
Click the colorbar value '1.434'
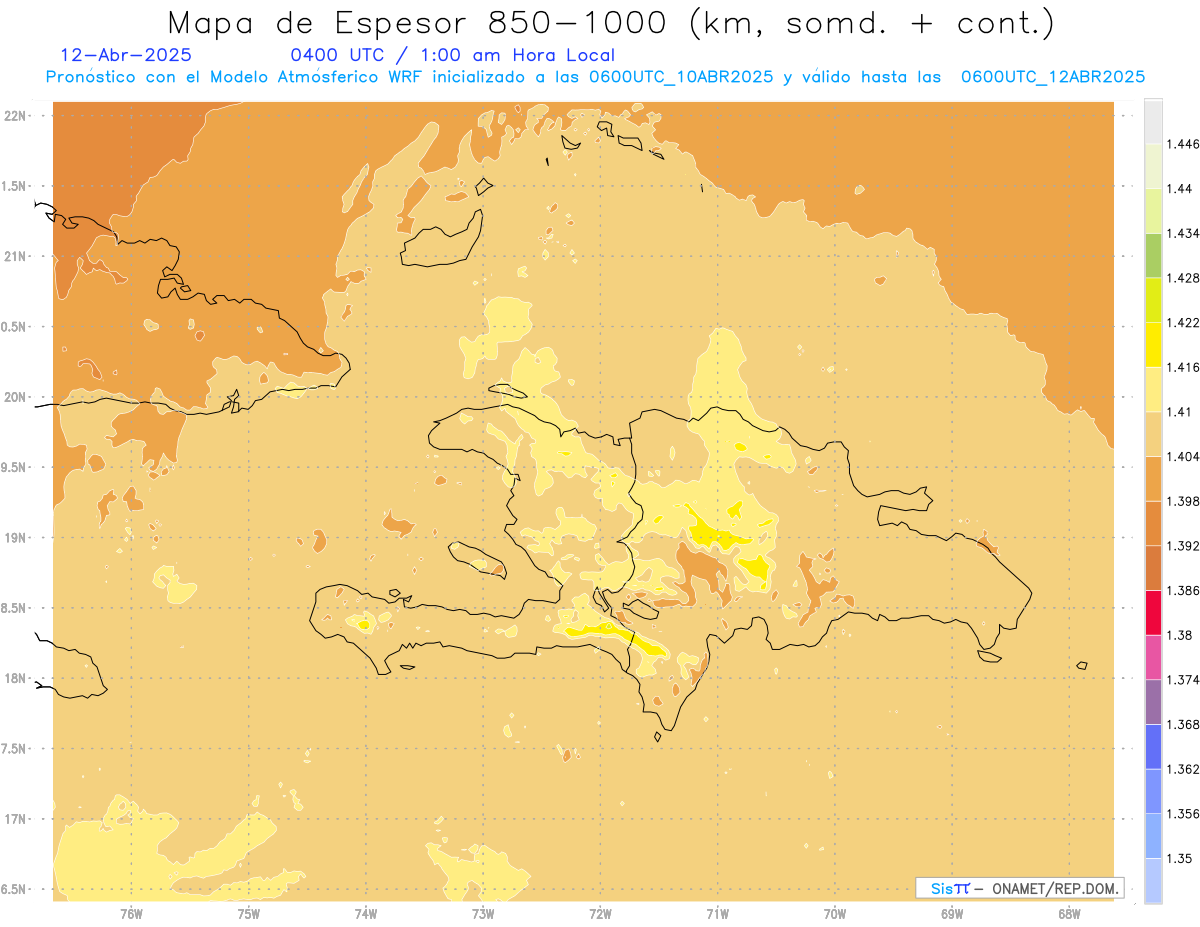(1184, 233)
